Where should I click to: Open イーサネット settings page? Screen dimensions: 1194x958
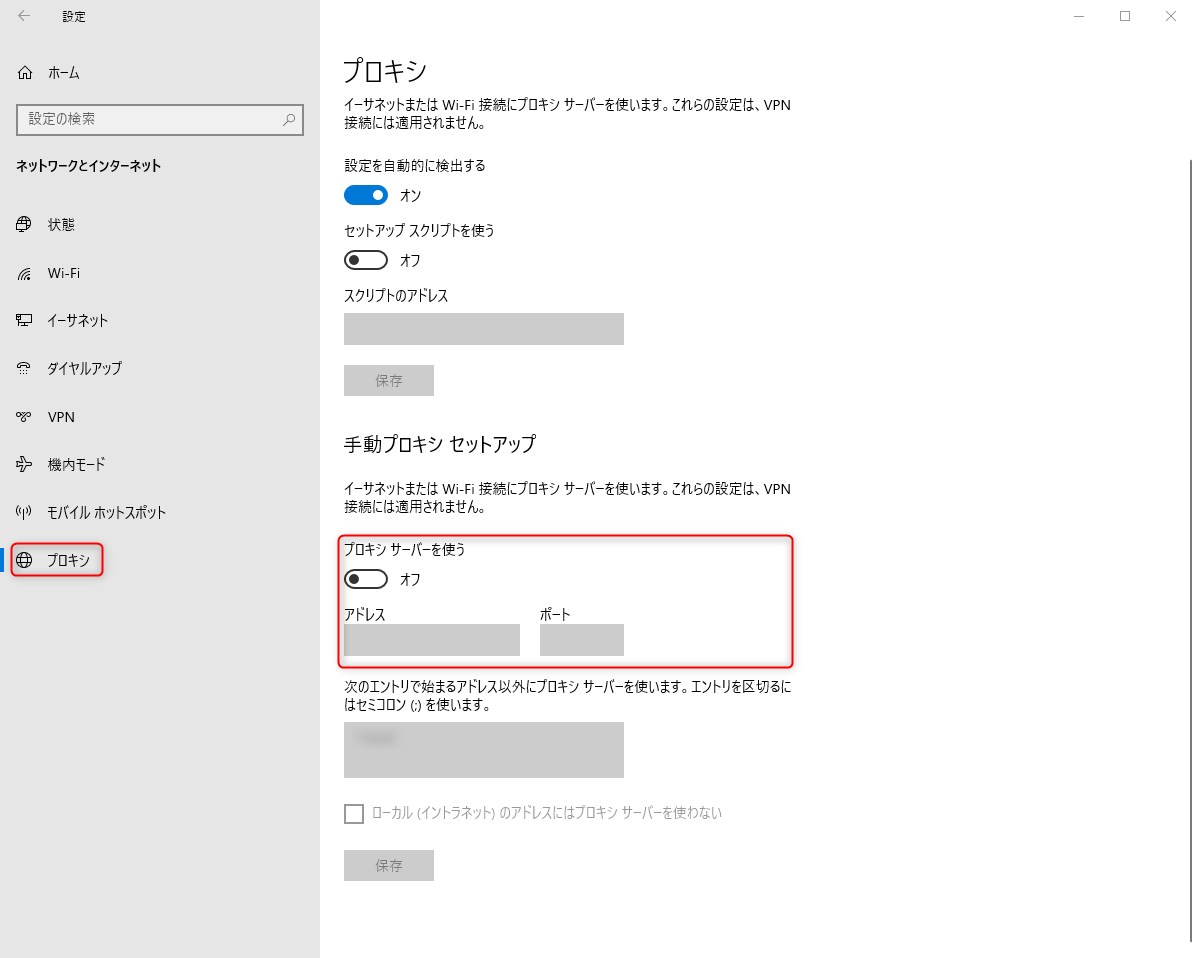pyautogui.click(x=78, y=321)
